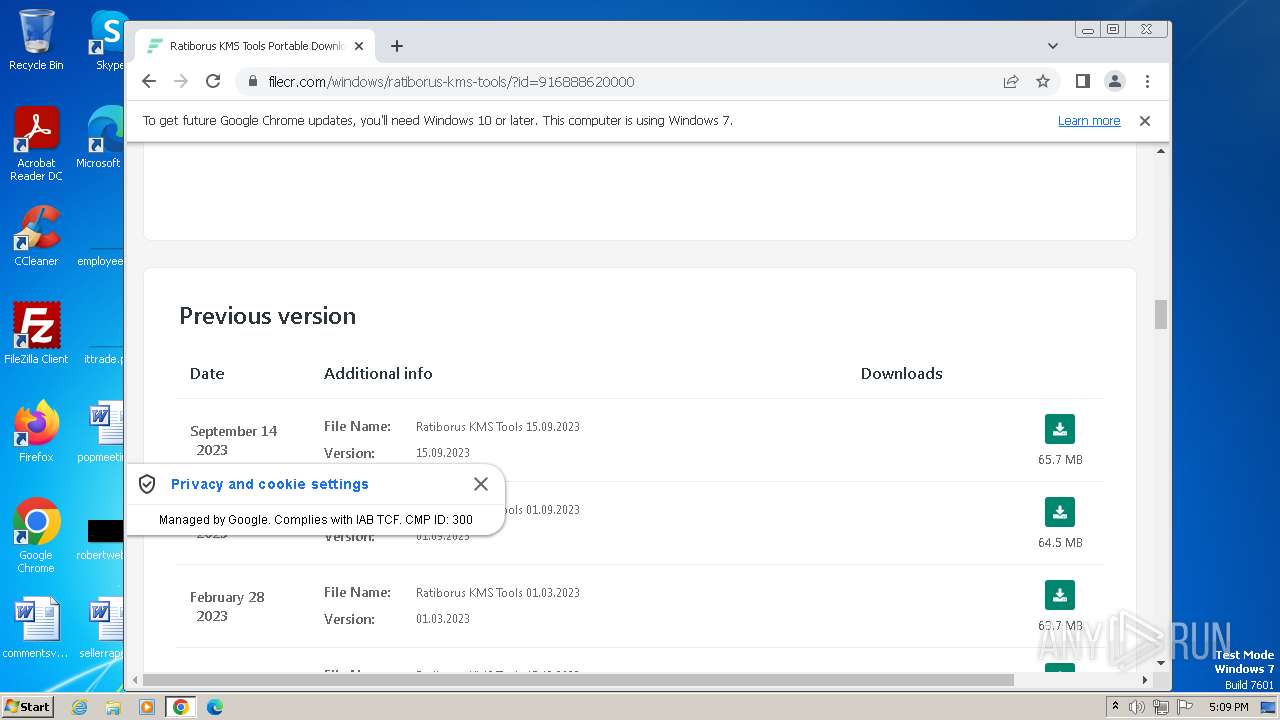This screenshot has width=1280, height=720.
Task: Click the horizontal scroll left arrow
Action: tap(134, 680)
